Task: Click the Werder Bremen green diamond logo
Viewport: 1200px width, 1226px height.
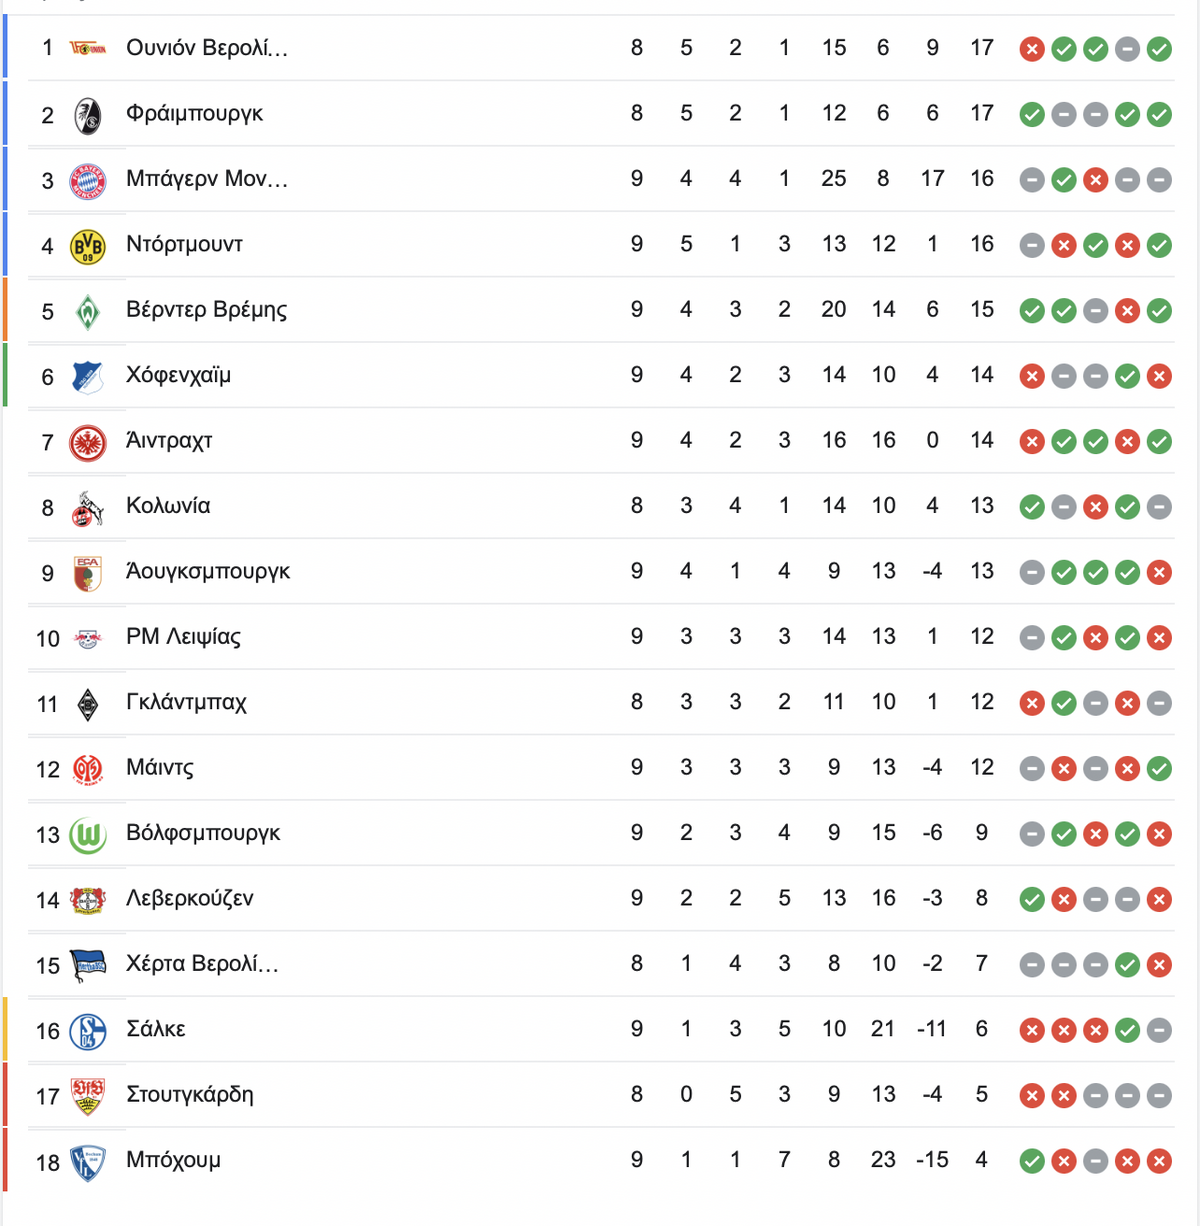Action: 88,312
